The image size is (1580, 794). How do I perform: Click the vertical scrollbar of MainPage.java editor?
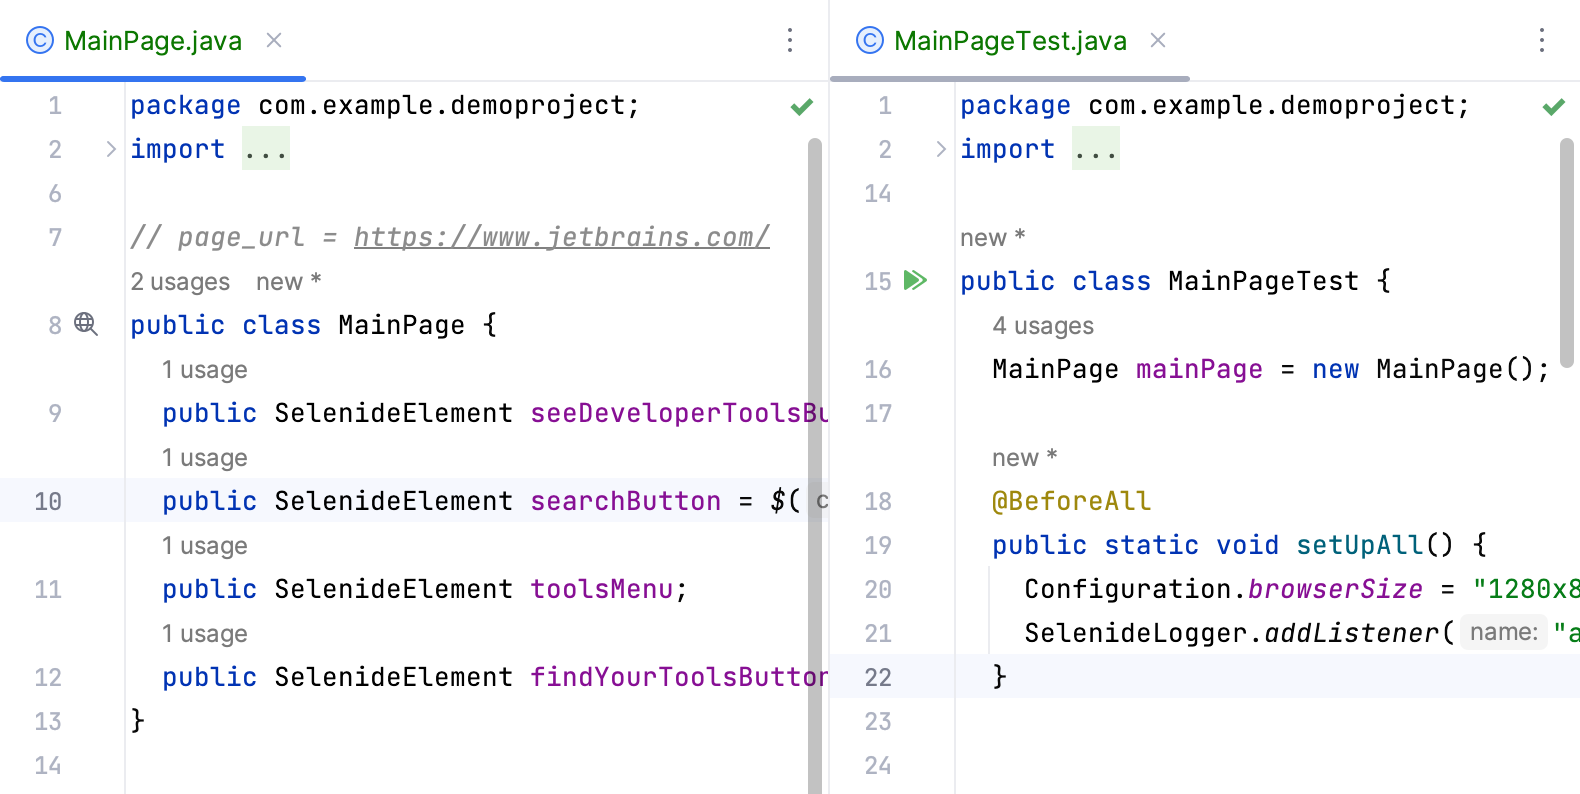click(815, 466)
